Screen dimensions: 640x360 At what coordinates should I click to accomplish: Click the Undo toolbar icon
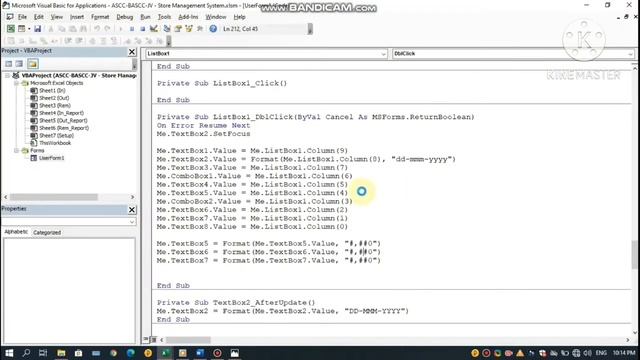[97, 29]
